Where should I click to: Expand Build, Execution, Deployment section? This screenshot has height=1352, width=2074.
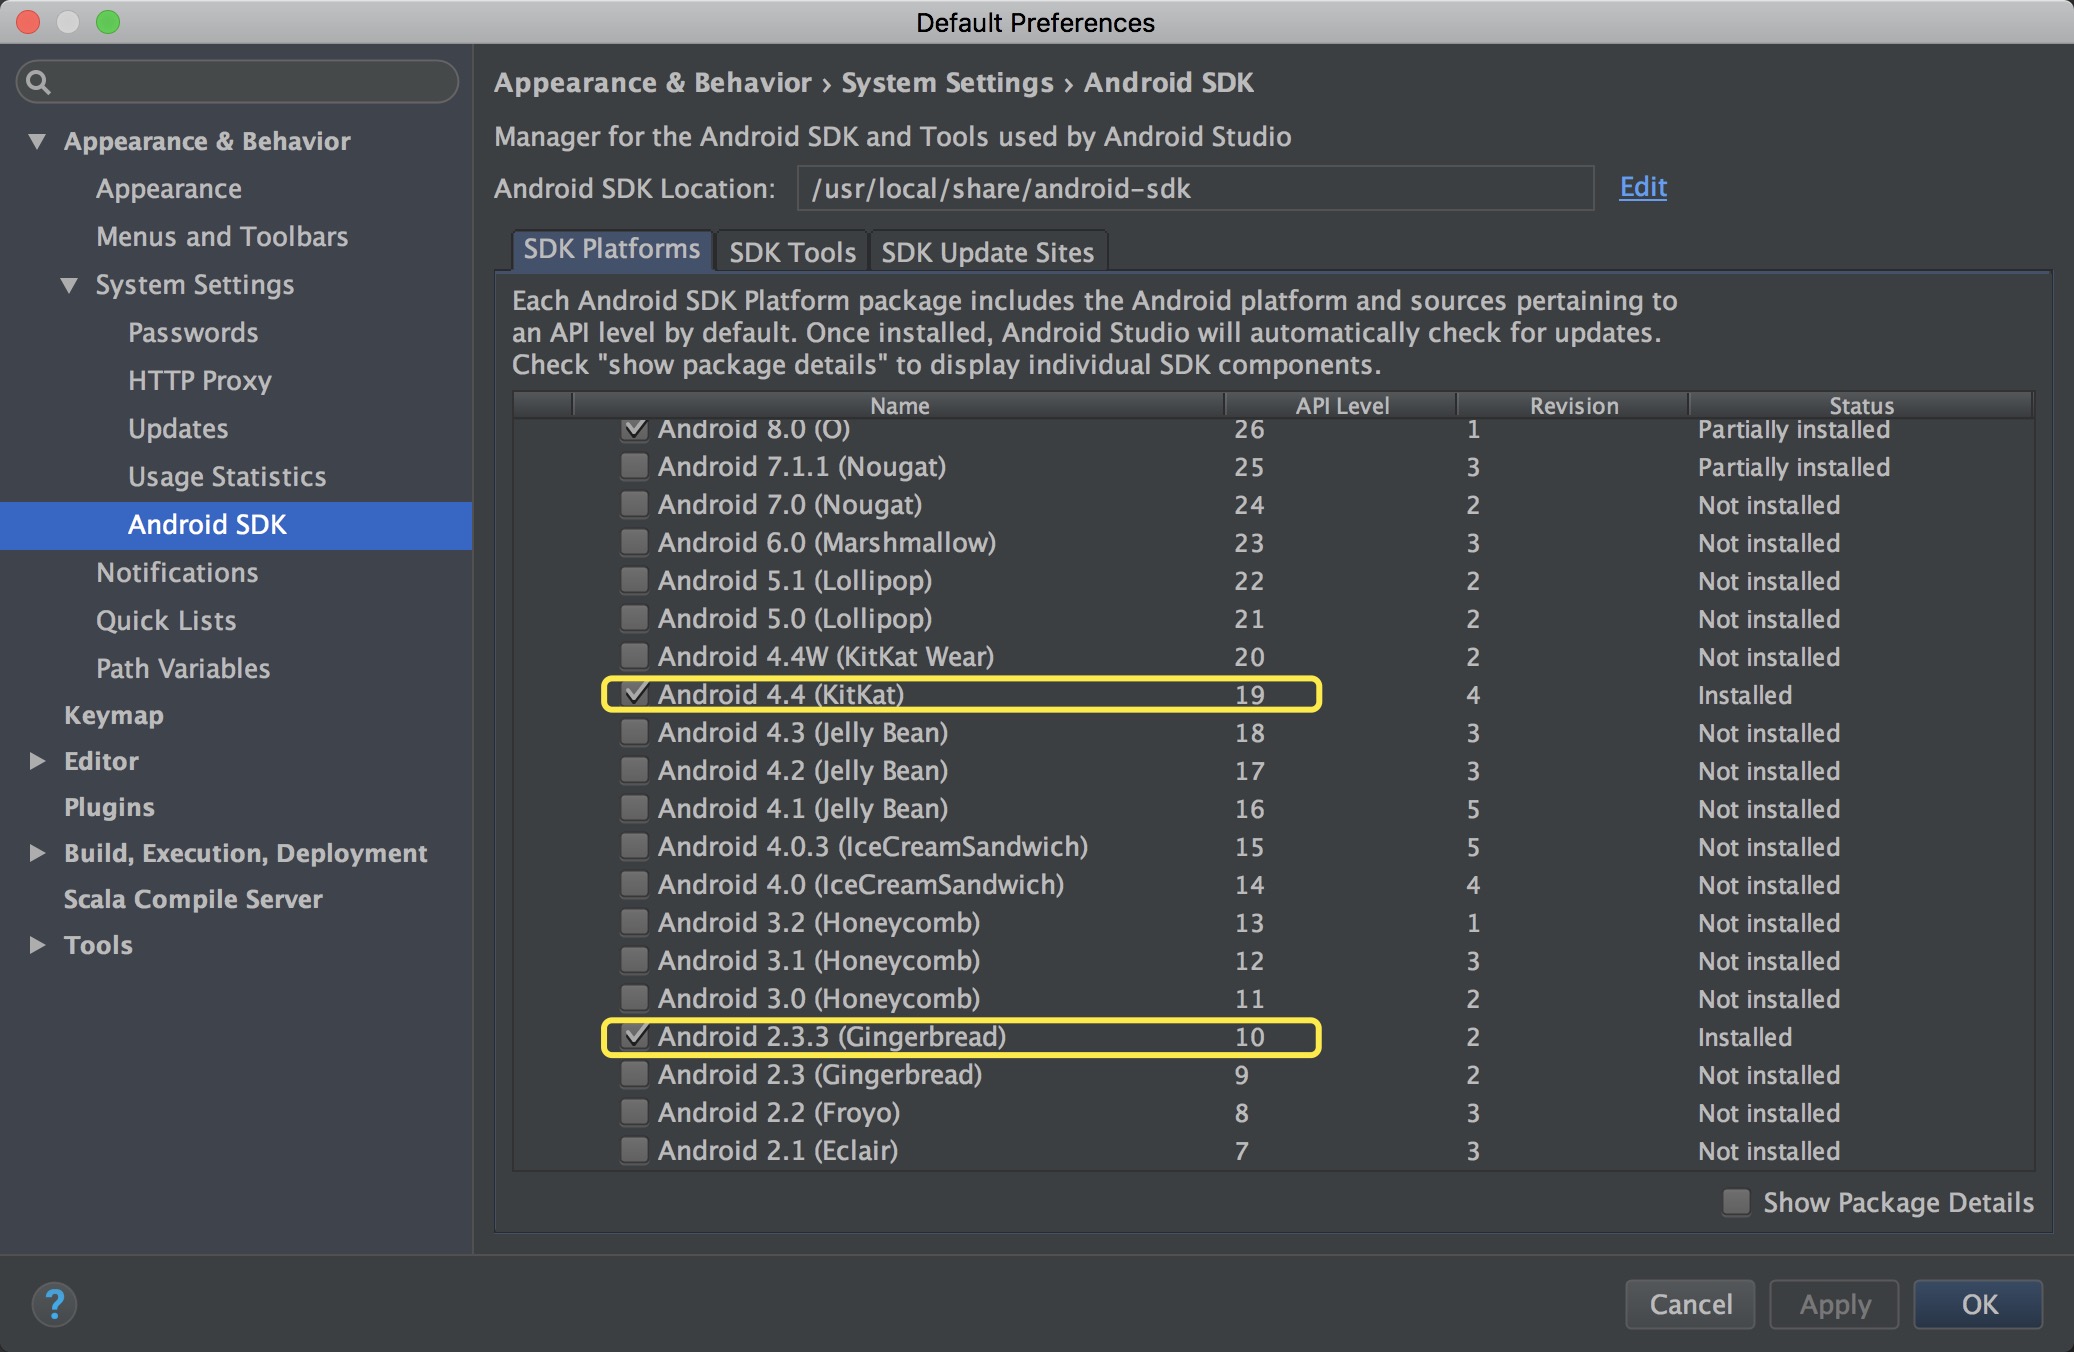pos(37,853)
